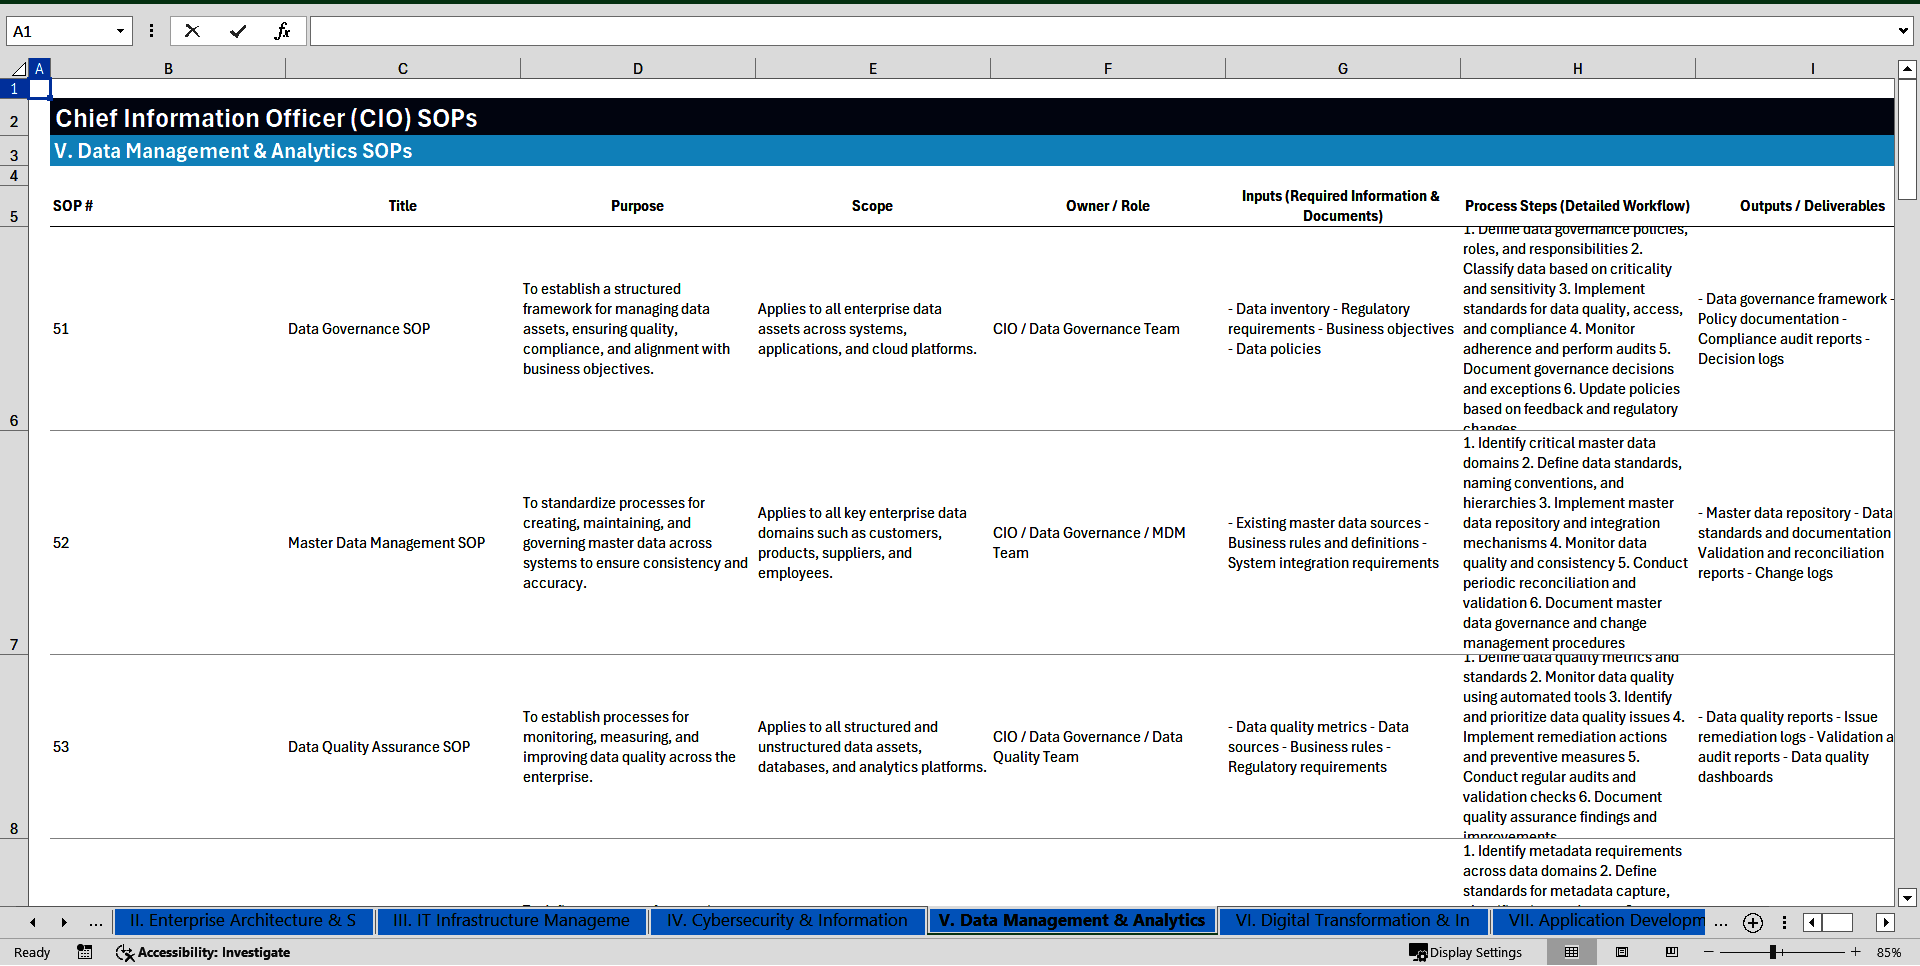The width and height of the screenshot is (1920, 966).
Task: Open the Name Box dropdown arrow
Action: tap(120, 31)
